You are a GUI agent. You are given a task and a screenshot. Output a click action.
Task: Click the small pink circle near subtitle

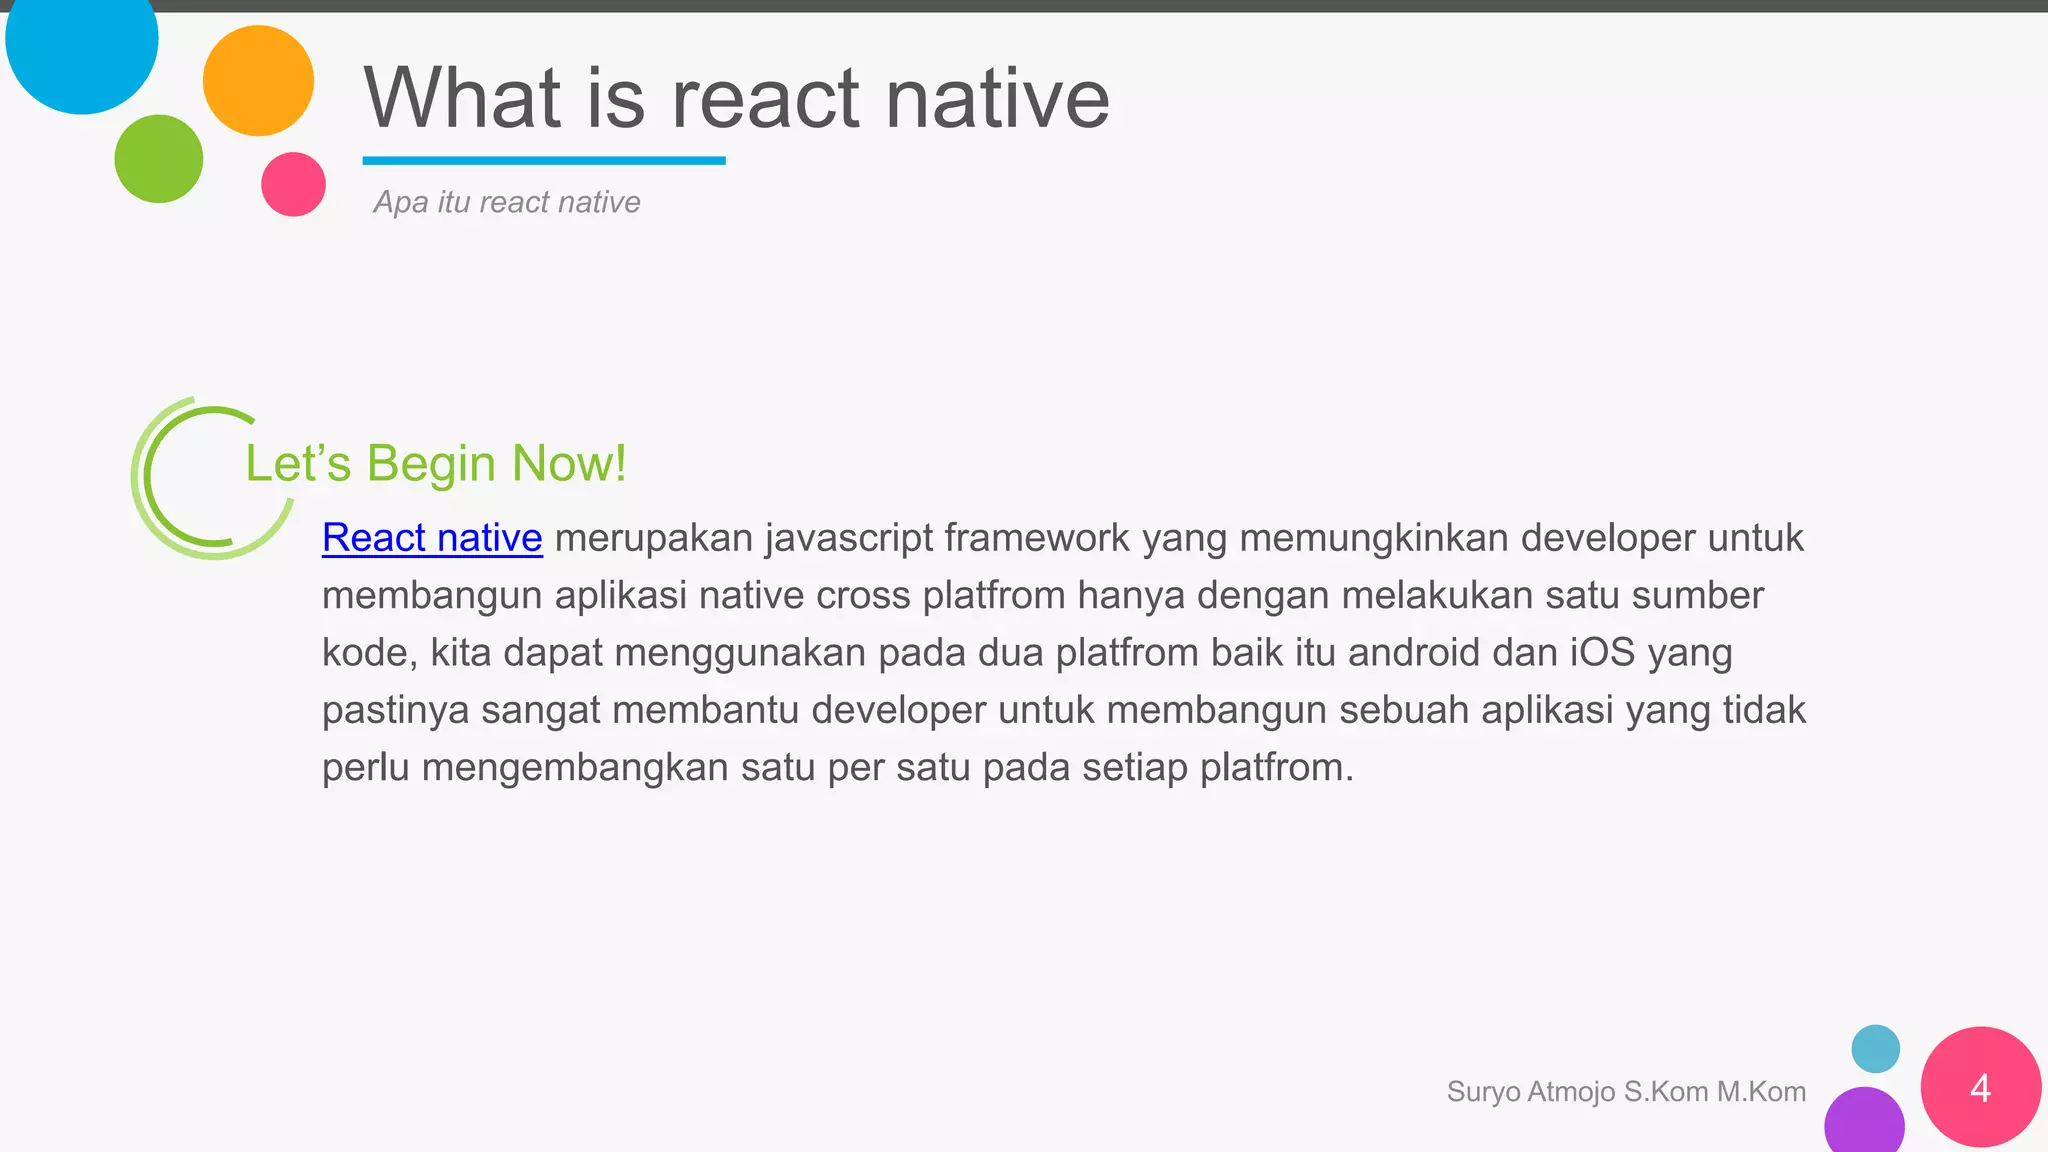coord(293,184)
